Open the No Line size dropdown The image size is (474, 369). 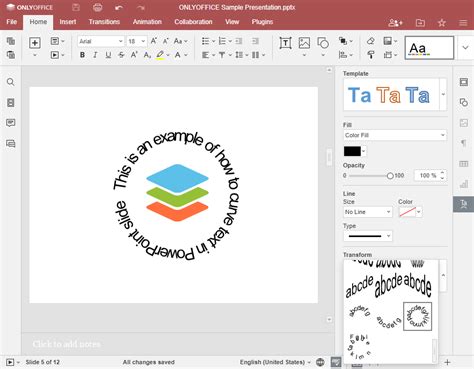[368, 212]
